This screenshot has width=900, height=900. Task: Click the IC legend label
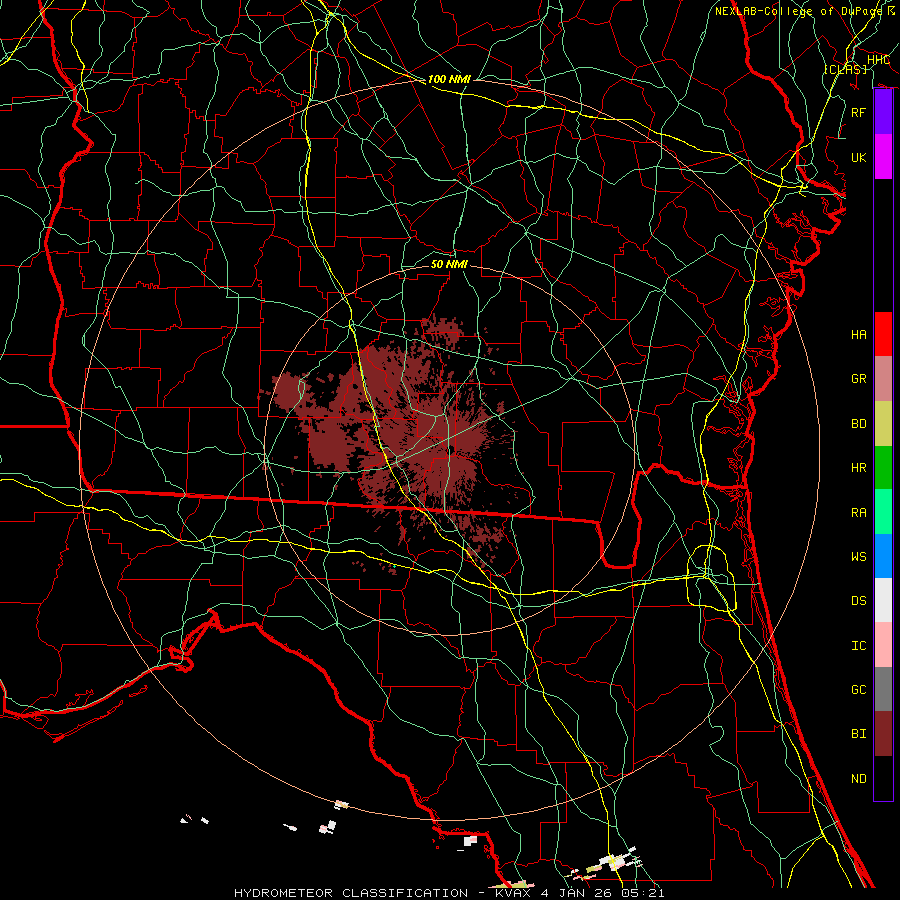tap(858, 646)
